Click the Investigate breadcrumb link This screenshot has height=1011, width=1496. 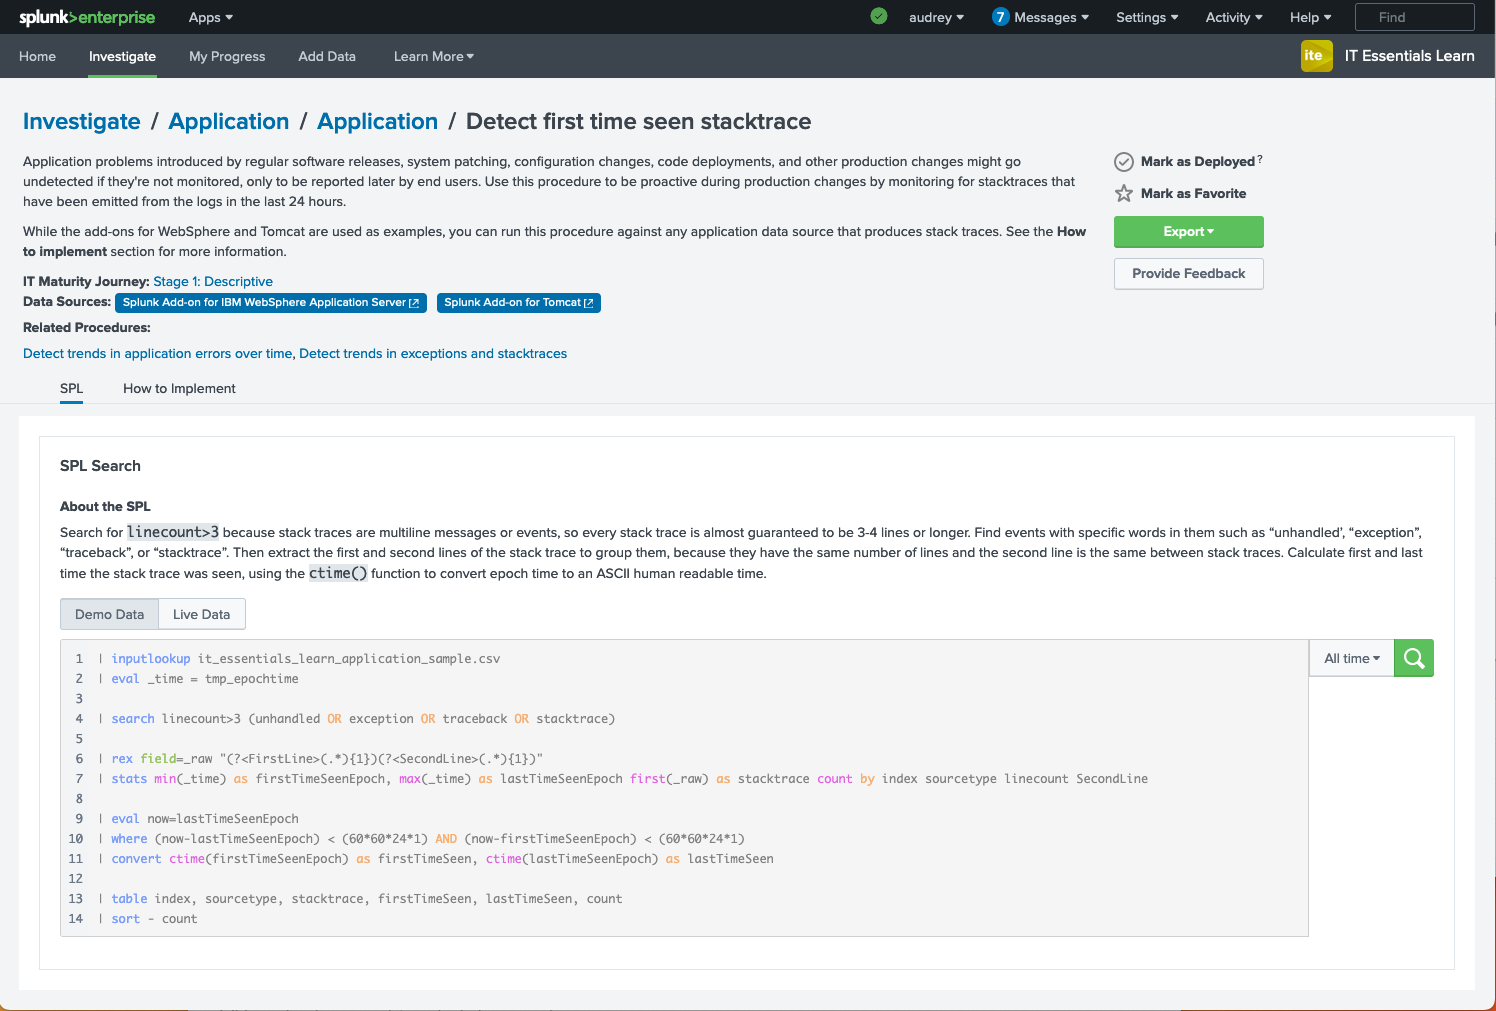[x=82, y=121]
